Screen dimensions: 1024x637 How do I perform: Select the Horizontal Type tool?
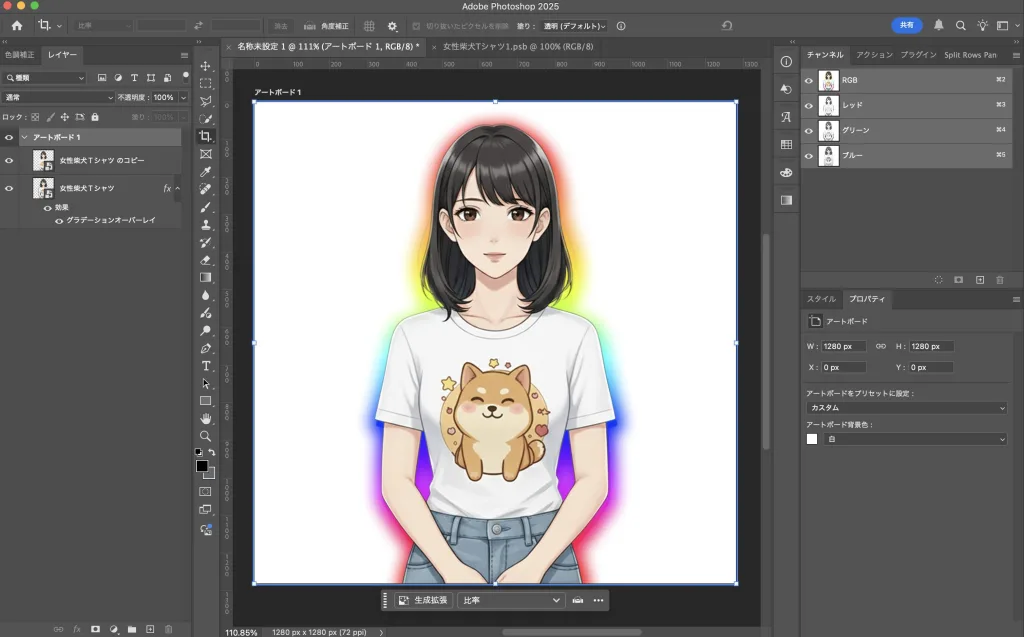206,366
